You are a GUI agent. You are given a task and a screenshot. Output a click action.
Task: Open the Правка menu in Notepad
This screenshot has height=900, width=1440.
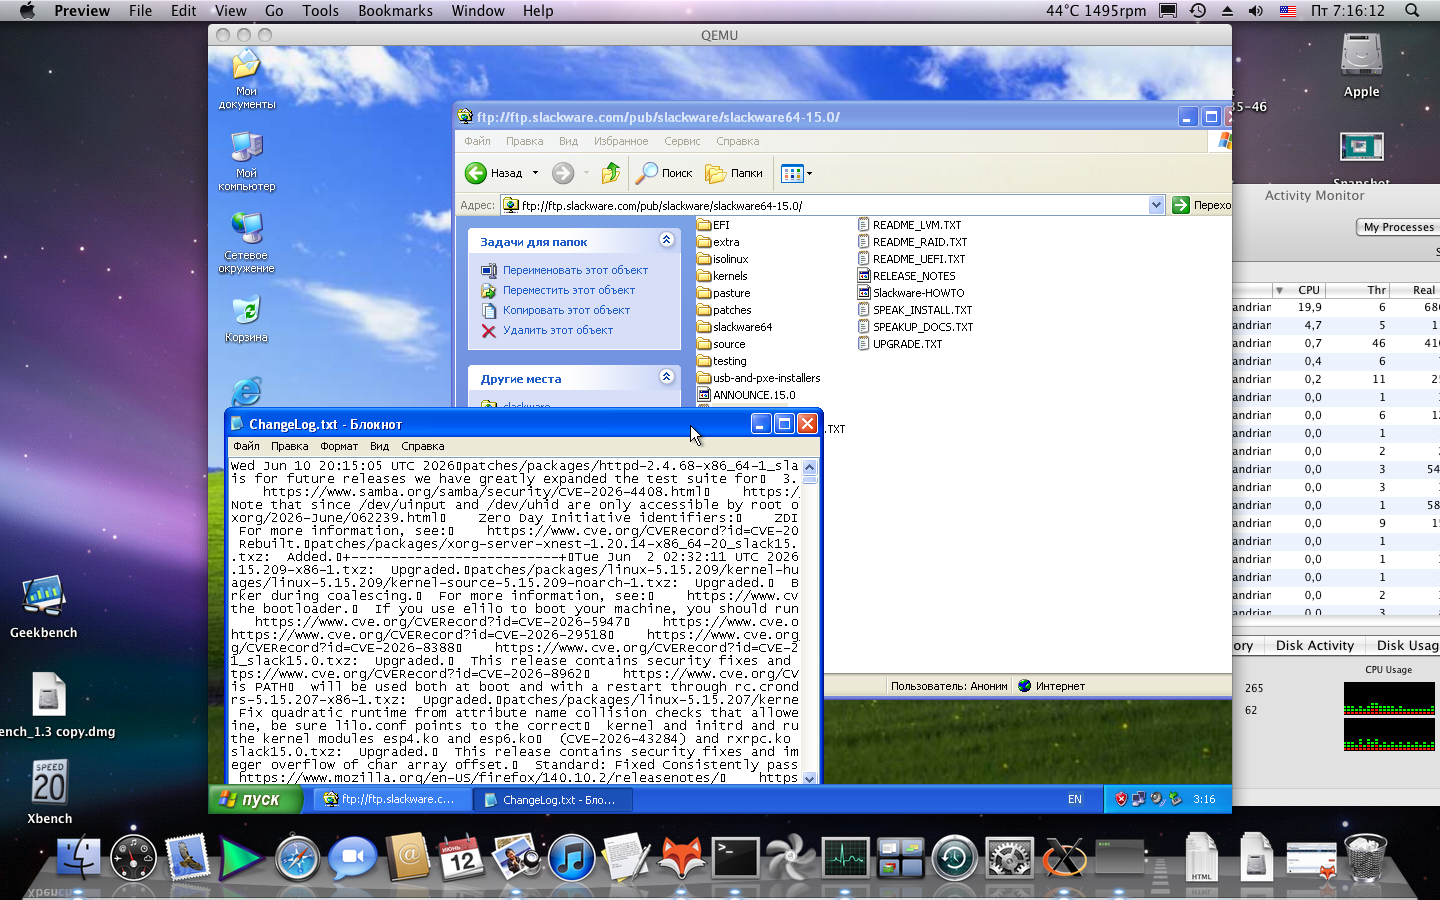[289, 446]
